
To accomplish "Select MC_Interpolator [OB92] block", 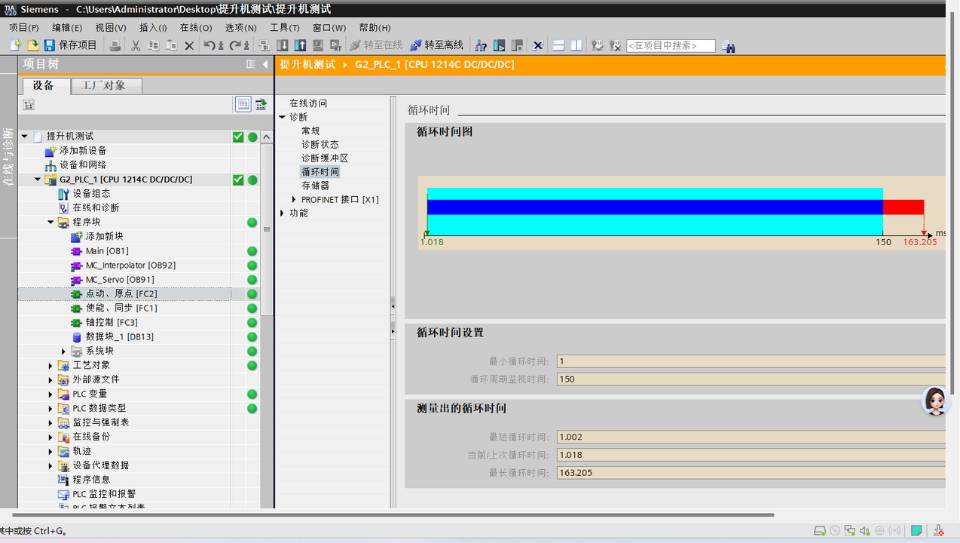I will 130,265.
